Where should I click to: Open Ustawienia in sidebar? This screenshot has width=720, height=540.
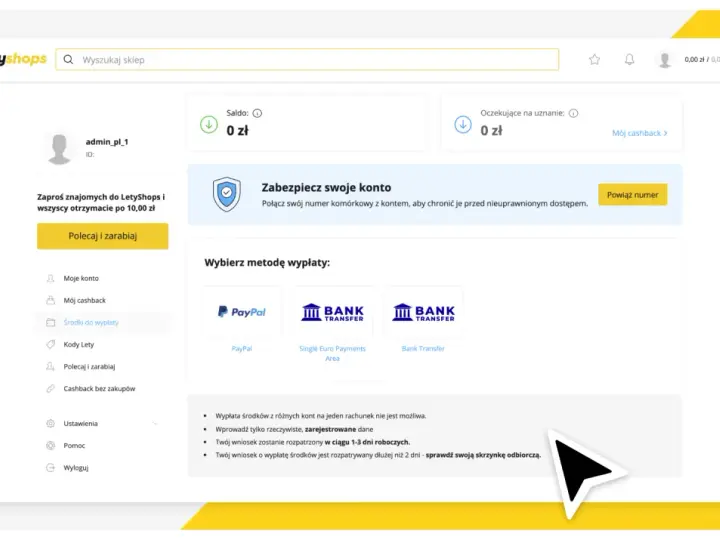(80, 423)
